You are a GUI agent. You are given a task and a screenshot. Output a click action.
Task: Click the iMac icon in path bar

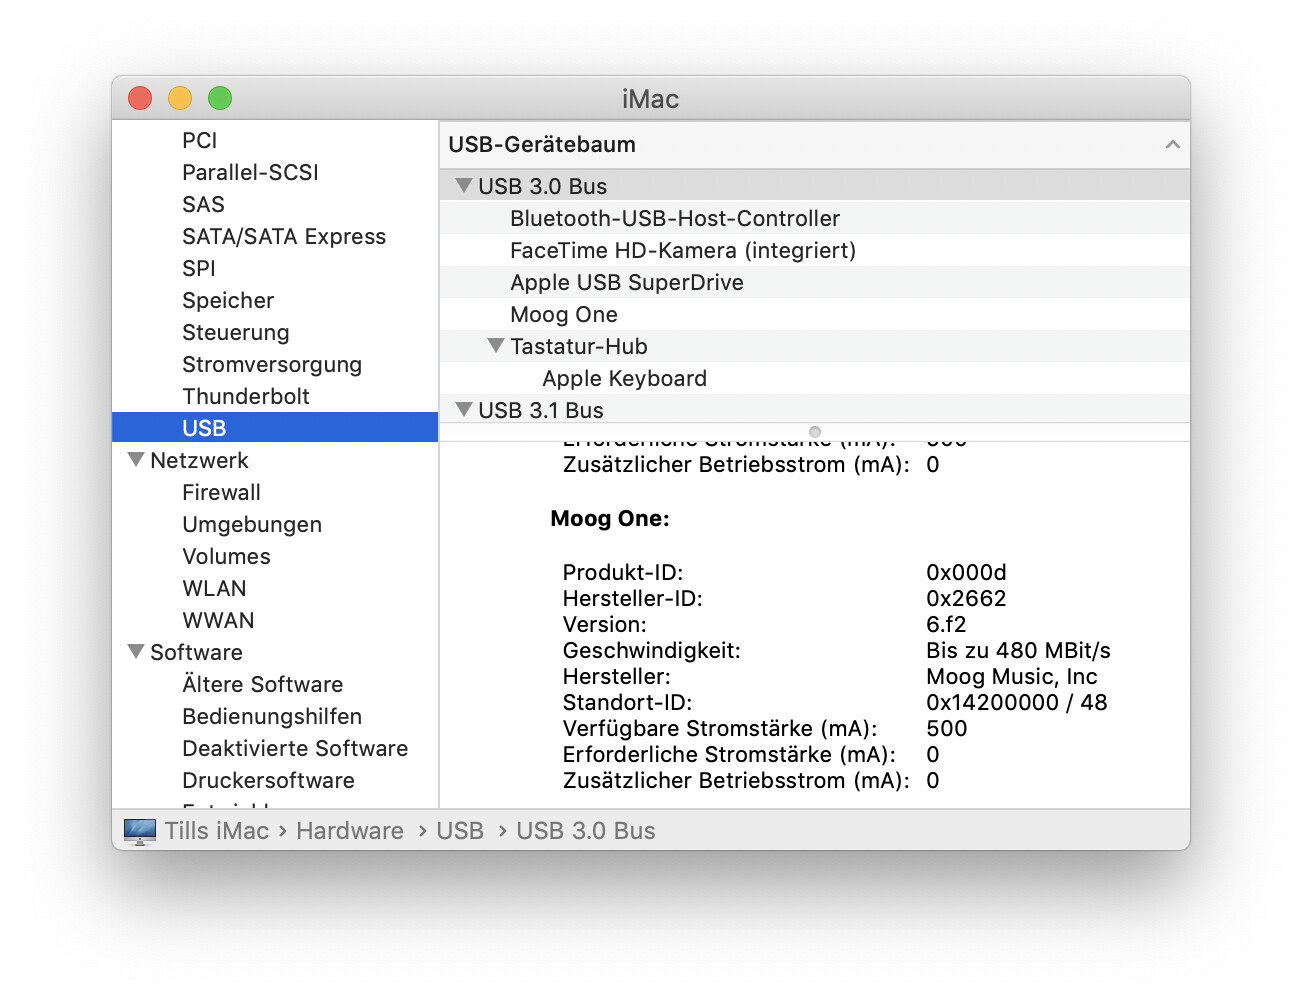140,831
